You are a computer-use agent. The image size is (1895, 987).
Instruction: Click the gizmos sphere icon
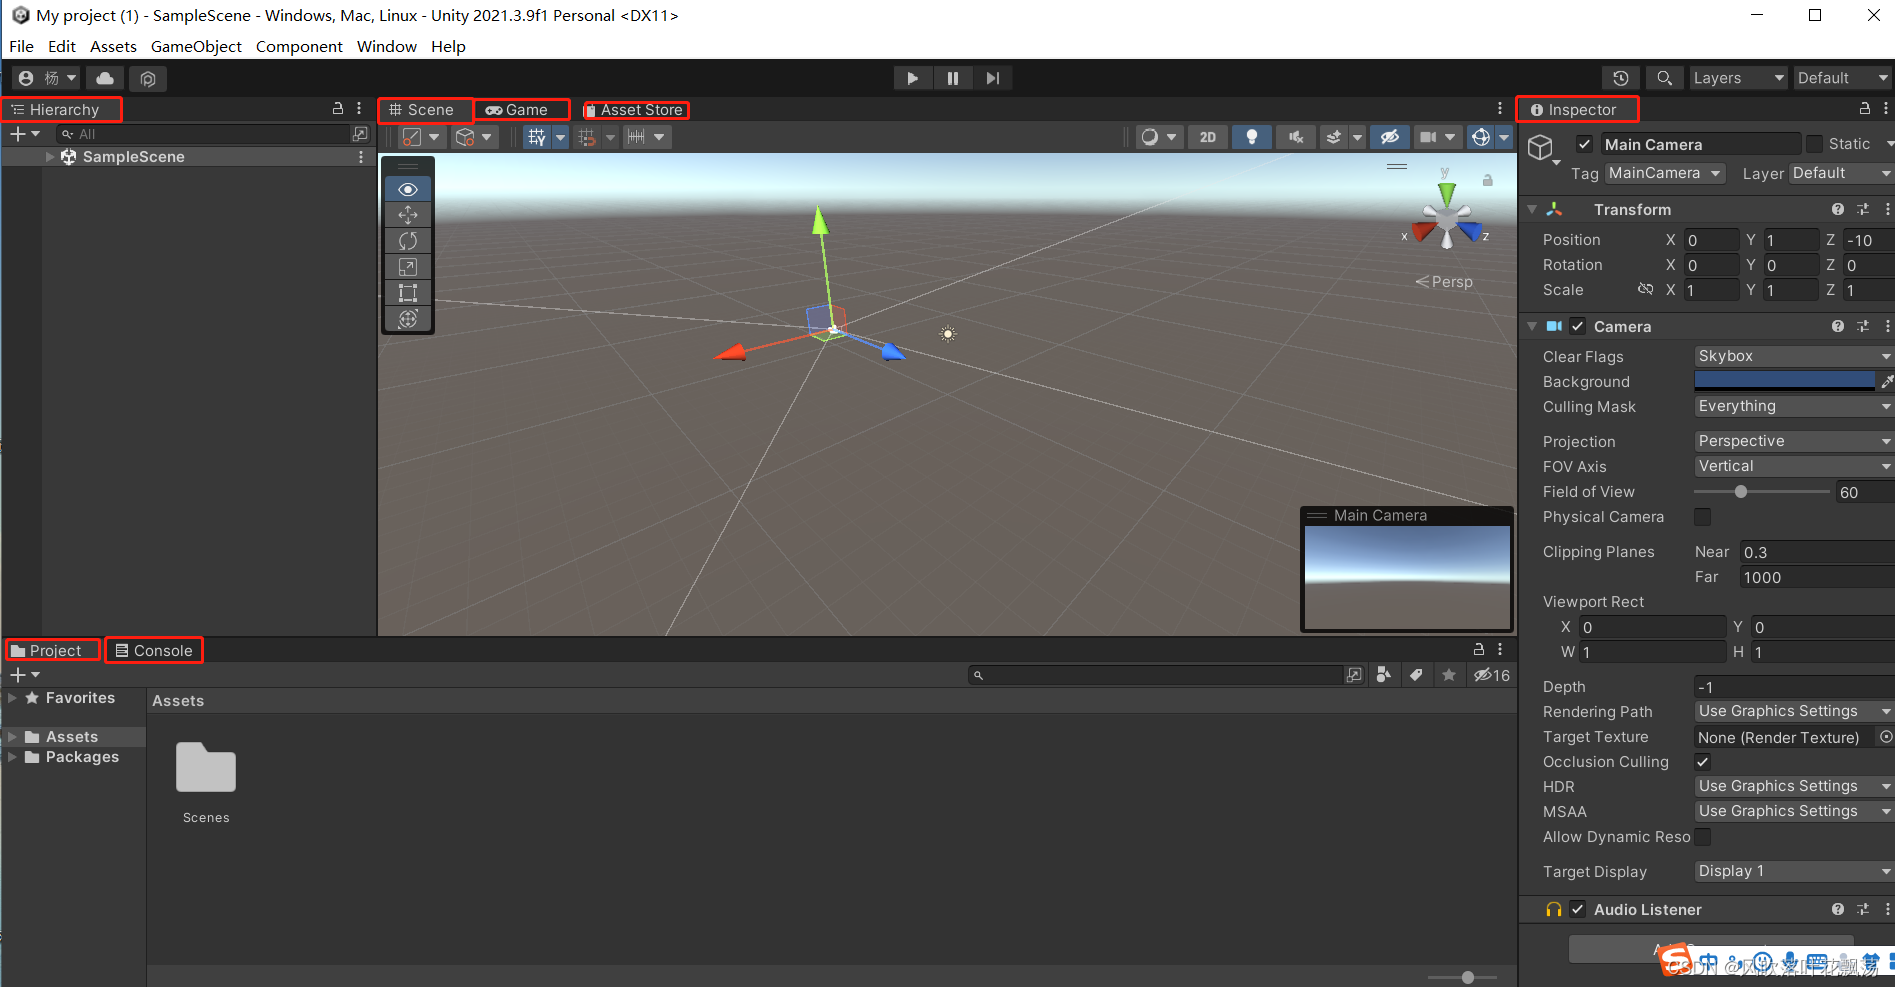click(x=1481, y=137)
